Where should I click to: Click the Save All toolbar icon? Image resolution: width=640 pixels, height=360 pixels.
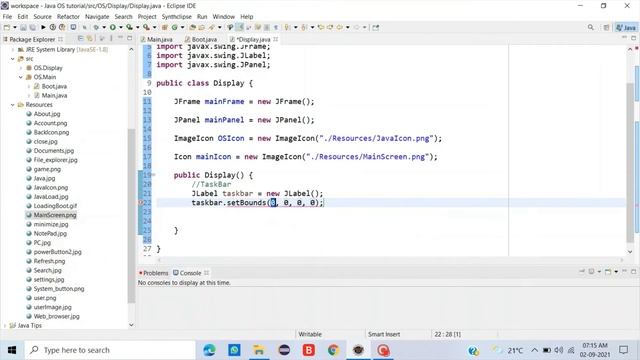coord(32,27)
